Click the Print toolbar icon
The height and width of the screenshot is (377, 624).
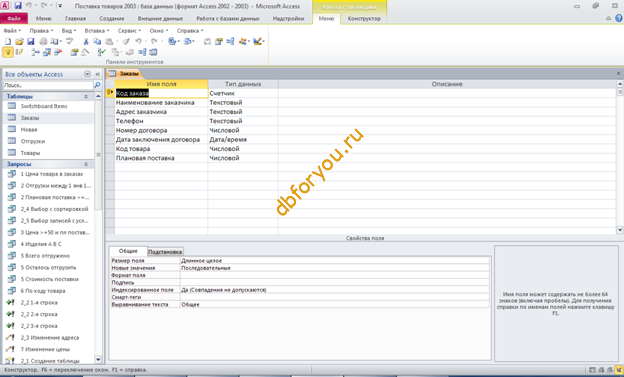[43, 41]
